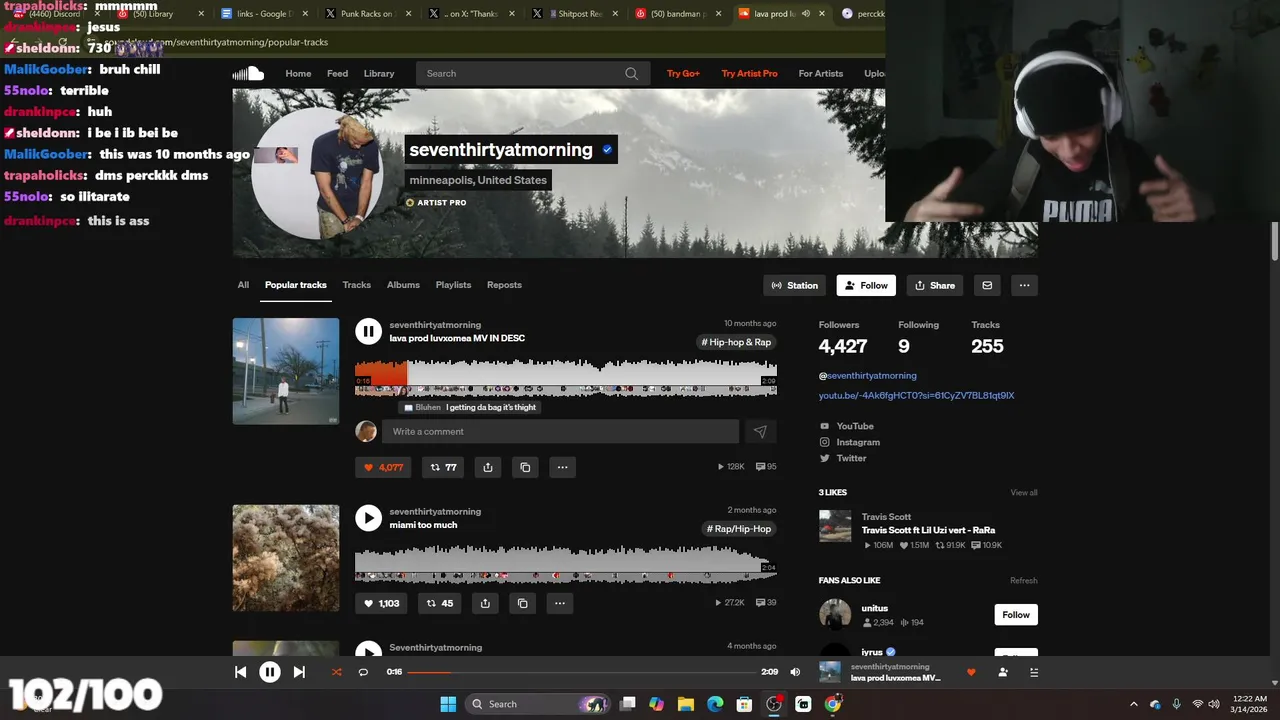Message the artist via the envelope icon
The width and height of the screenshot is (1280, 720).
[x=987, y=285]
